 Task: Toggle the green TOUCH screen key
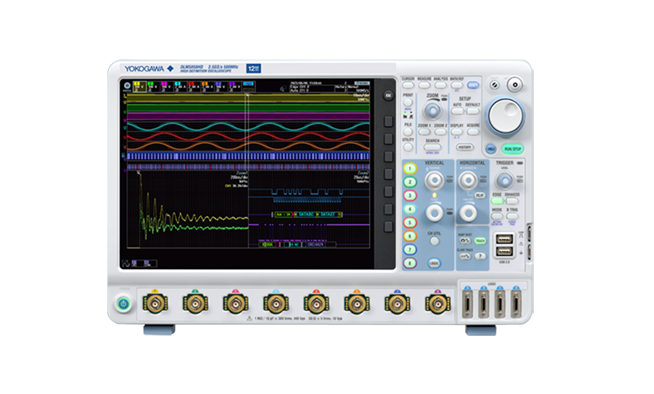tap(480, 241)
